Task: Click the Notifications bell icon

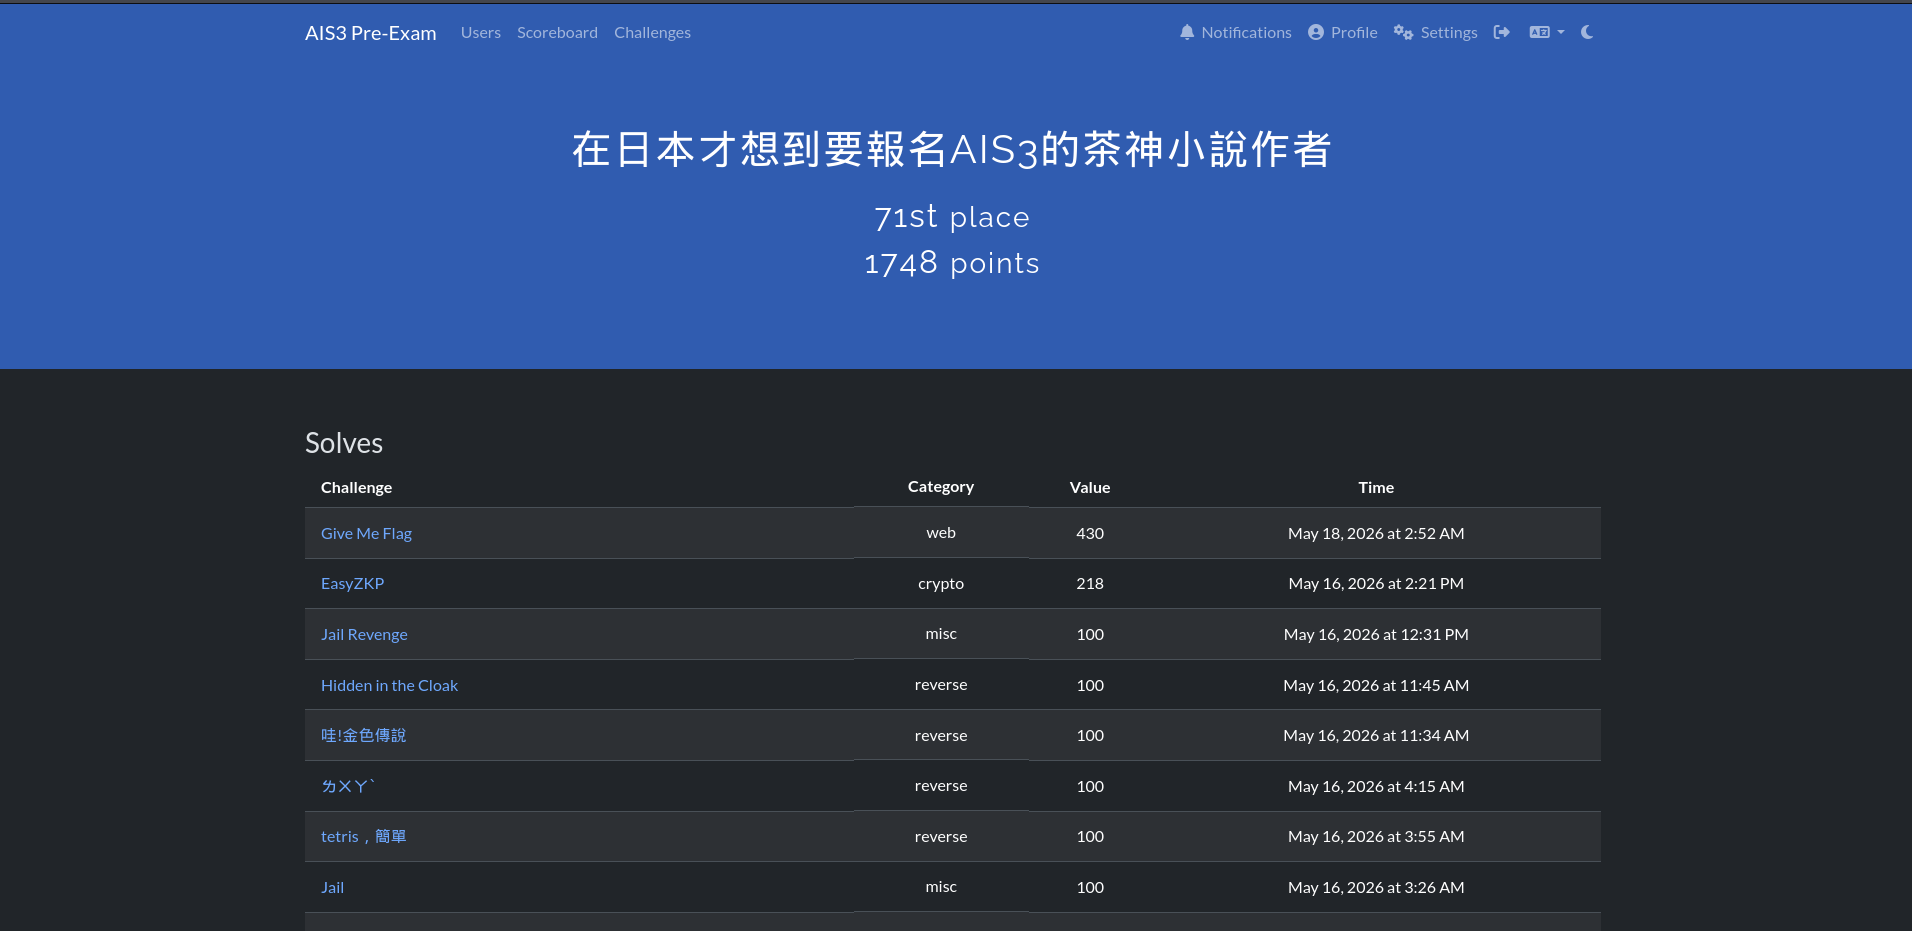Action: click(x=1187, y=32)
